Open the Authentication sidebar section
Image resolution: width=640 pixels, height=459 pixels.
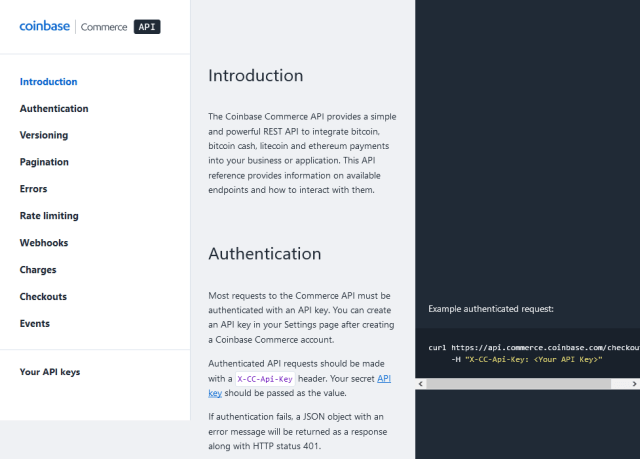tap(54, 109)
